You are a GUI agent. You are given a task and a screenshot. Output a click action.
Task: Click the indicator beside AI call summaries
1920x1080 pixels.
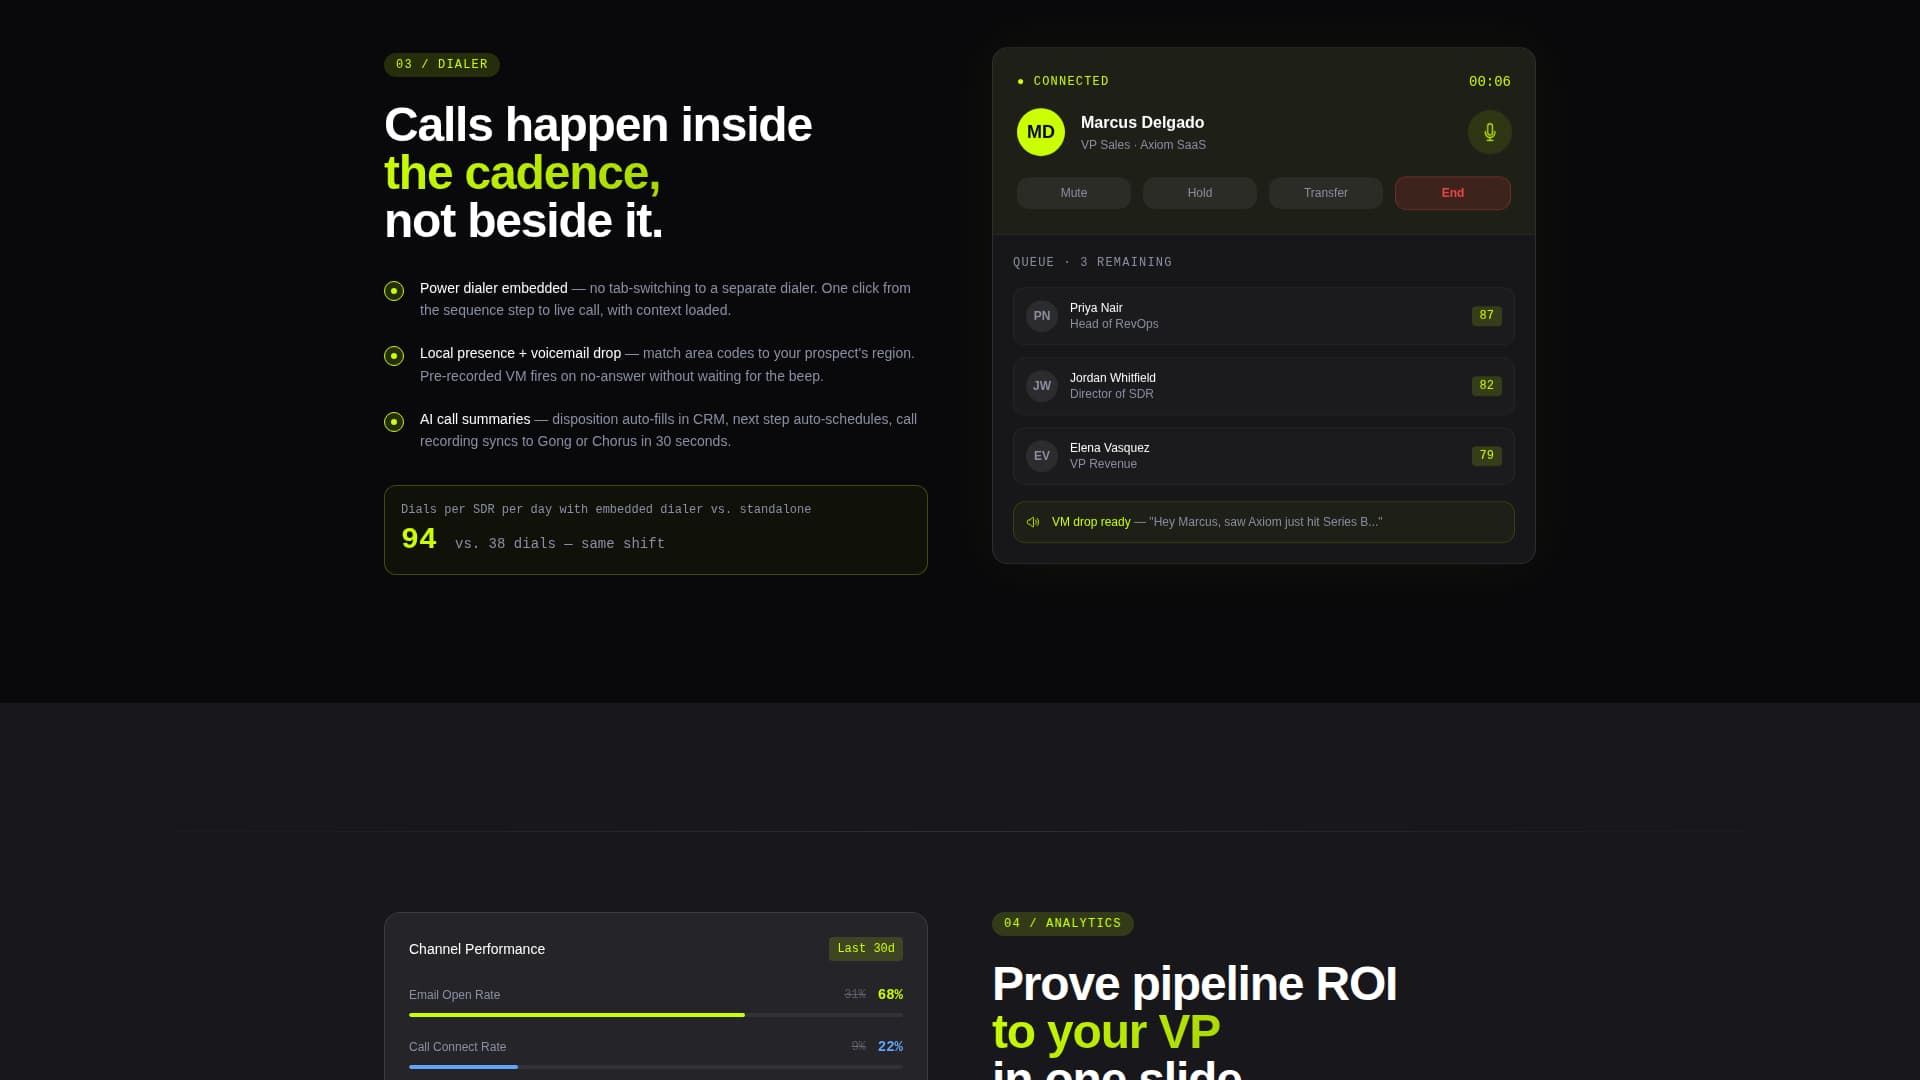point(393,422)
